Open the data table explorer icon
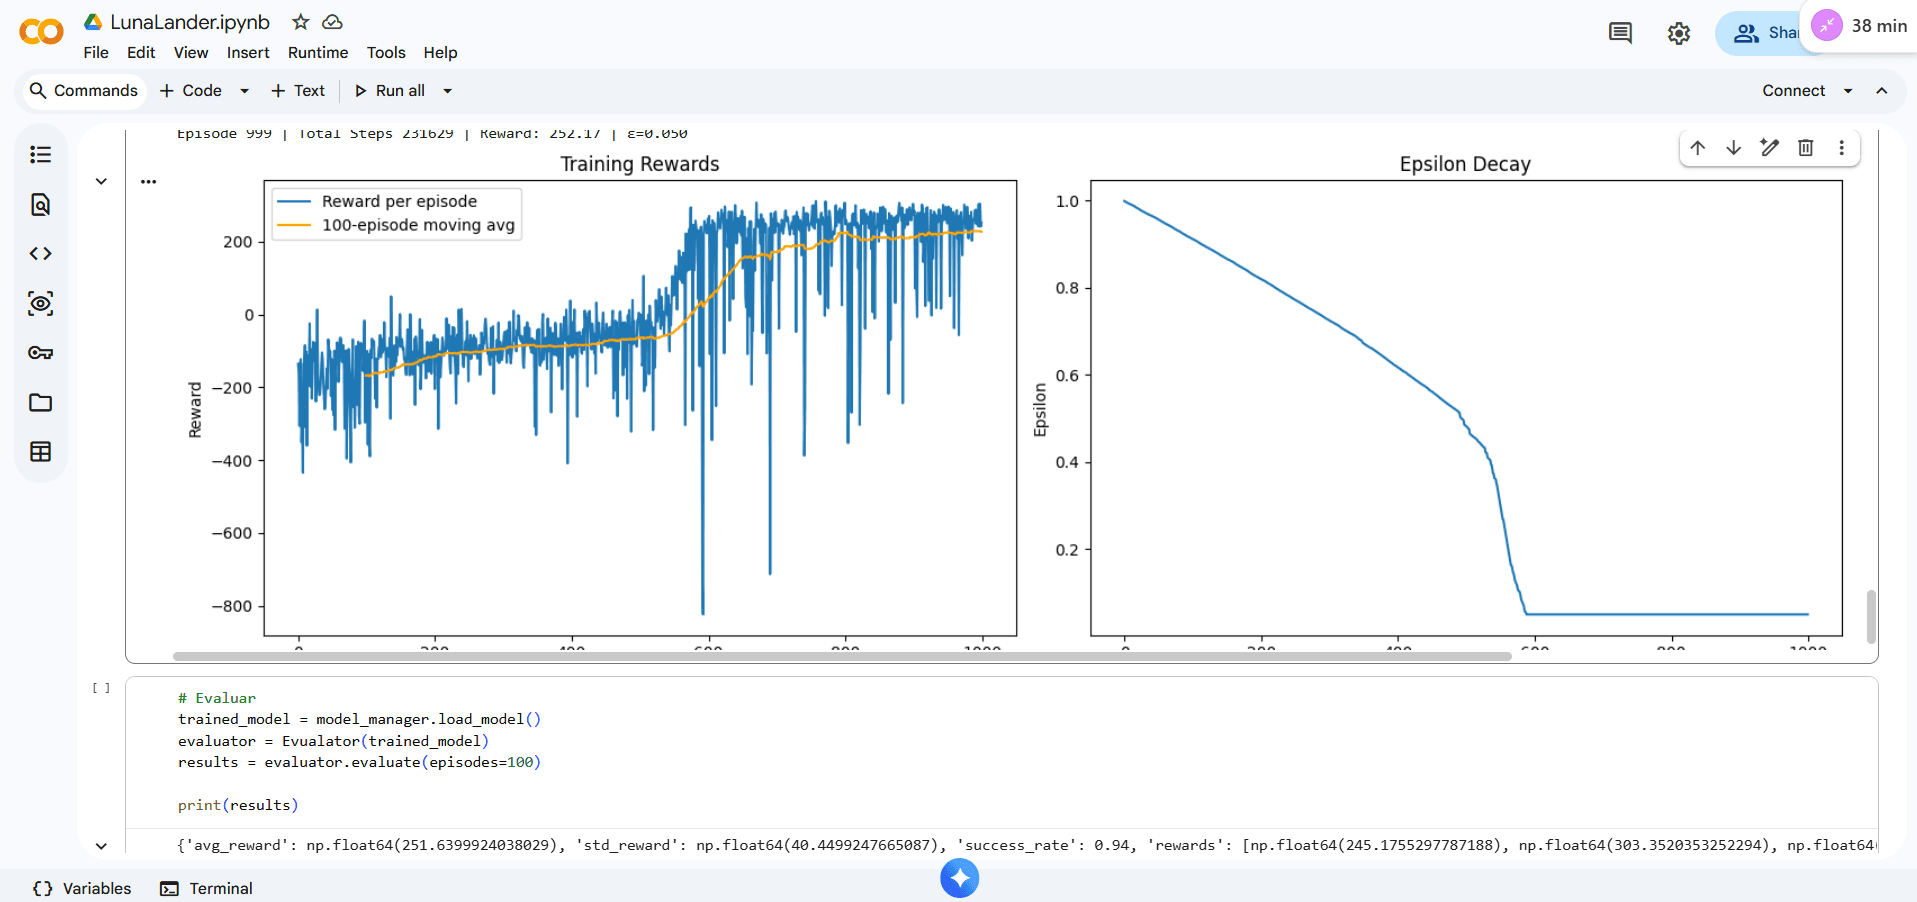The image size is (1917, 902). click(x=40, y=452)
